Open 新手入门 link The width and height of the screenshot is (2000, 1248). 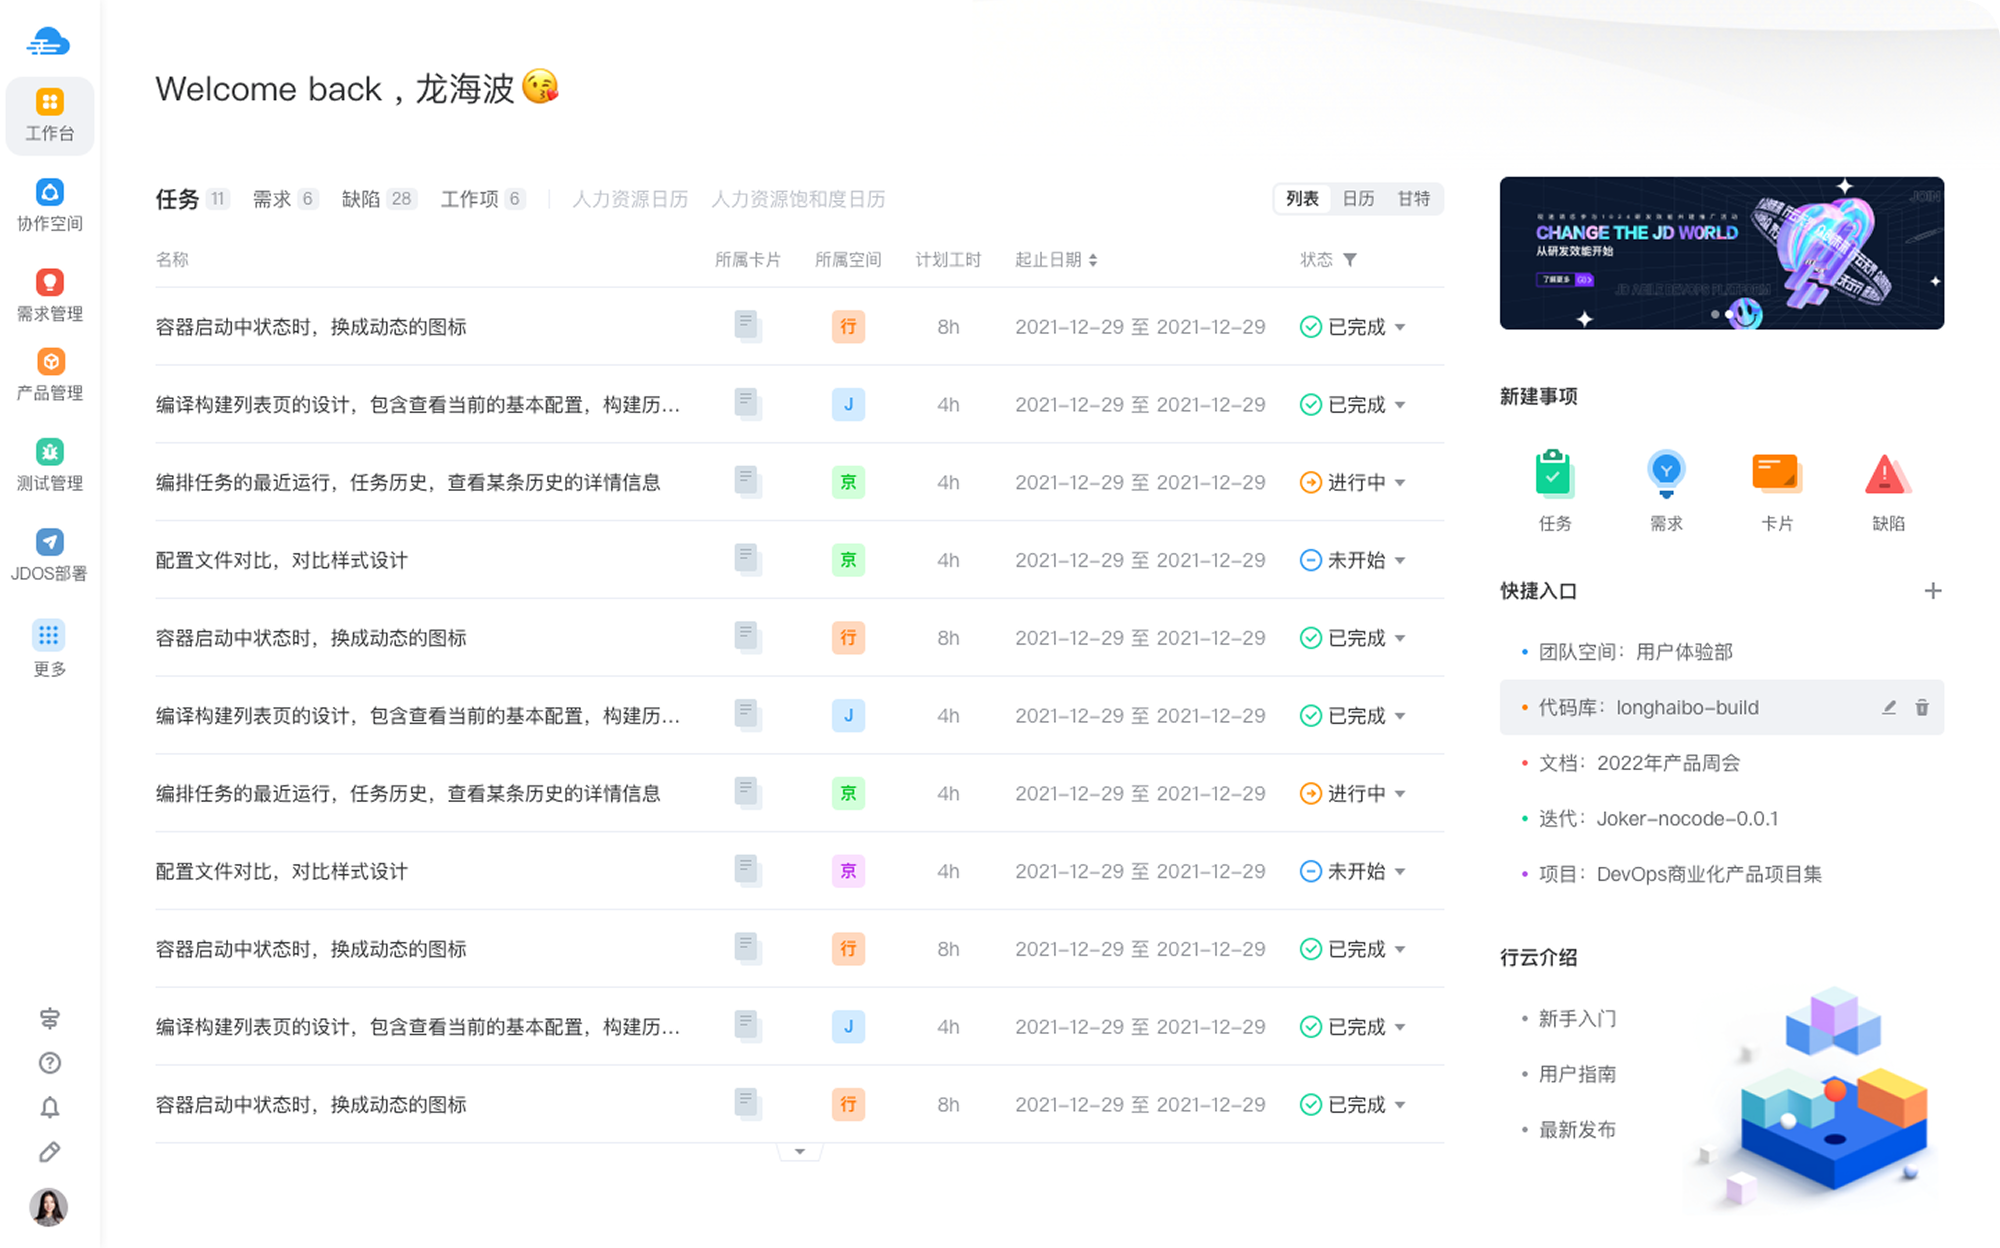tap(1577, 1019)
